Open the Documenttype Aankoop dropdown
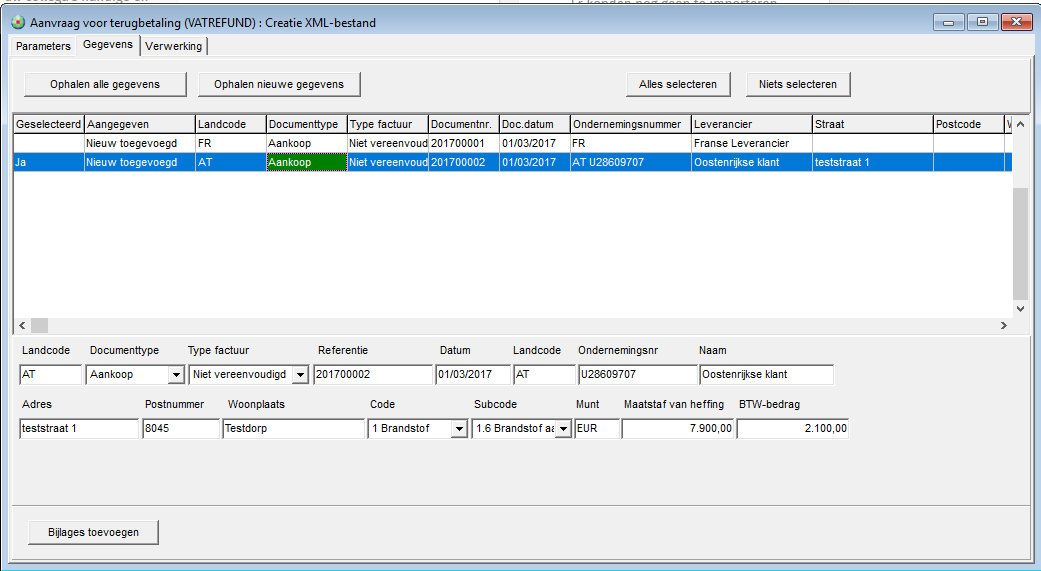 (x=176, y=374)
